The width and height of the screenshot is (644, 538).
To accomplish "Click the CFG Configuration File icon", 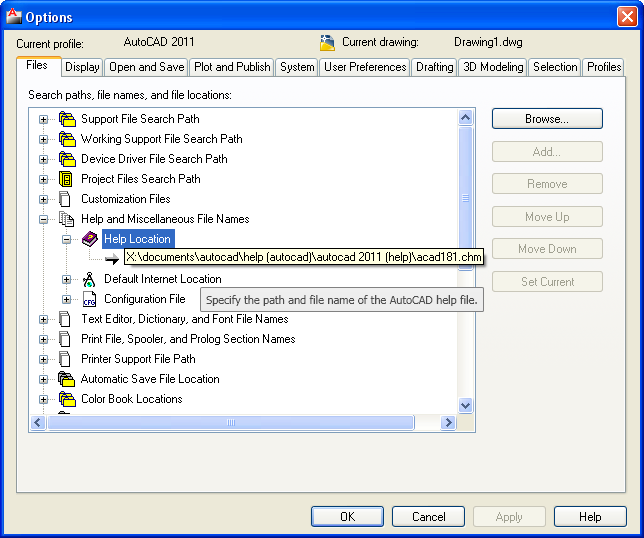I will coord(89,299).
